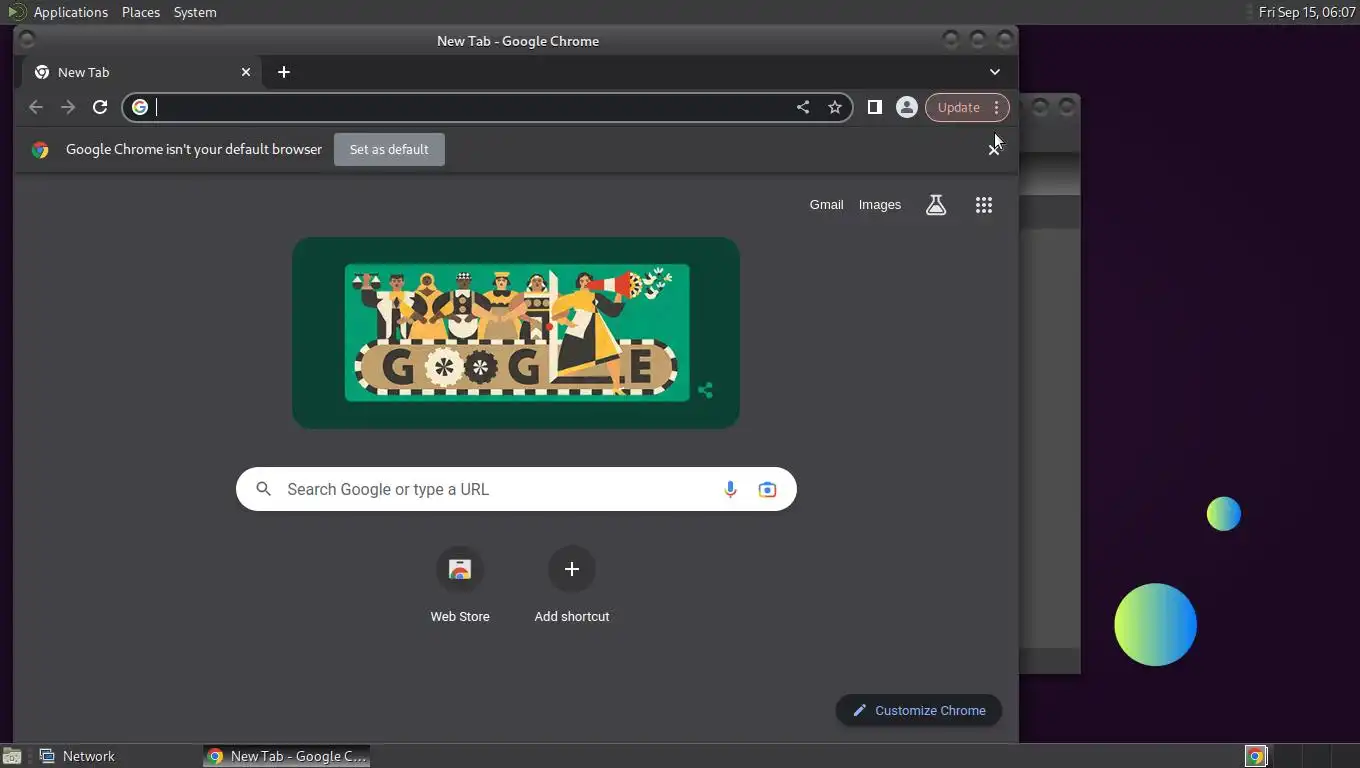This screenshot has width=1360, height=768.
Task: Click the Update button
Action: tap(958, 107)
